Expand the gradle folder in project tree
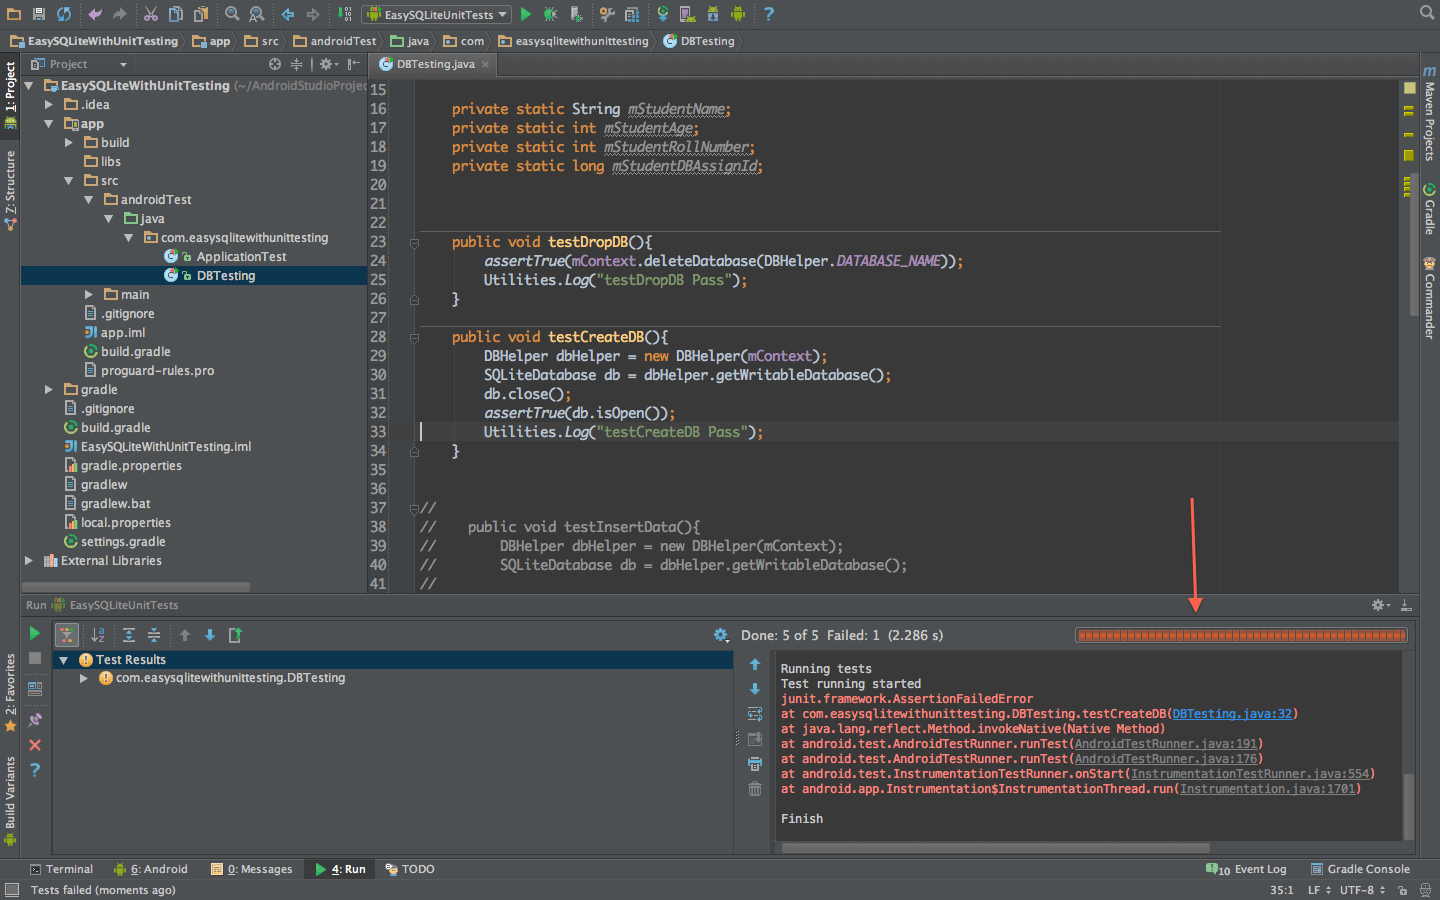The height and width of the screenshot is (900, 1440). point(48,390)
